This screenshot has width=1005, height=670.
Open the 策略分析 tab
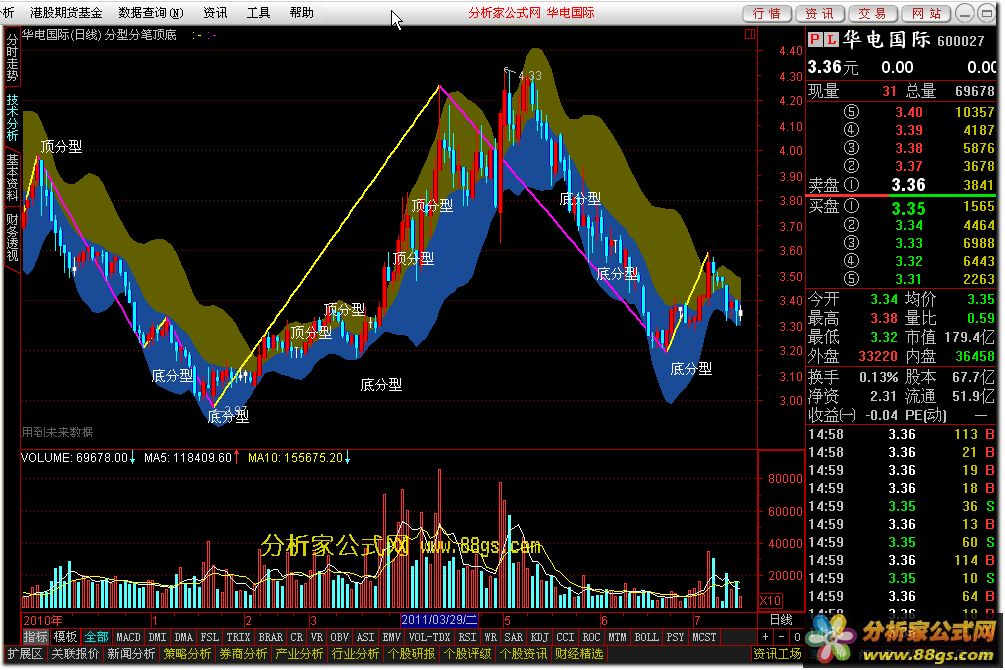point(187,653)
